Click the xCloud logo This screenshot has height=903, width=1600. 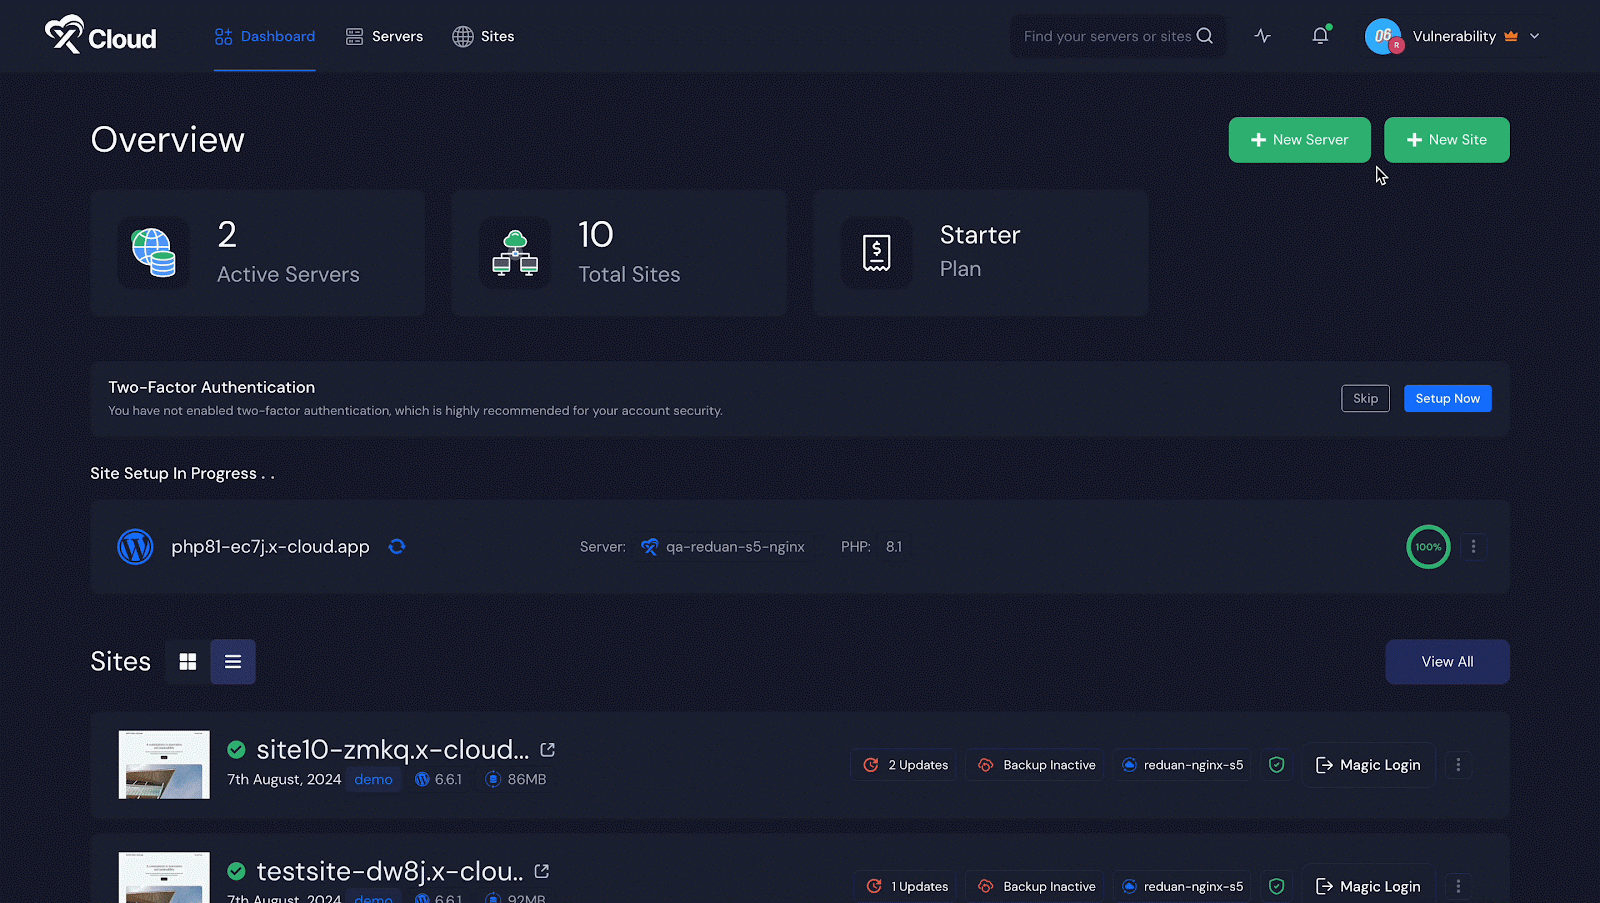[99, 35]
